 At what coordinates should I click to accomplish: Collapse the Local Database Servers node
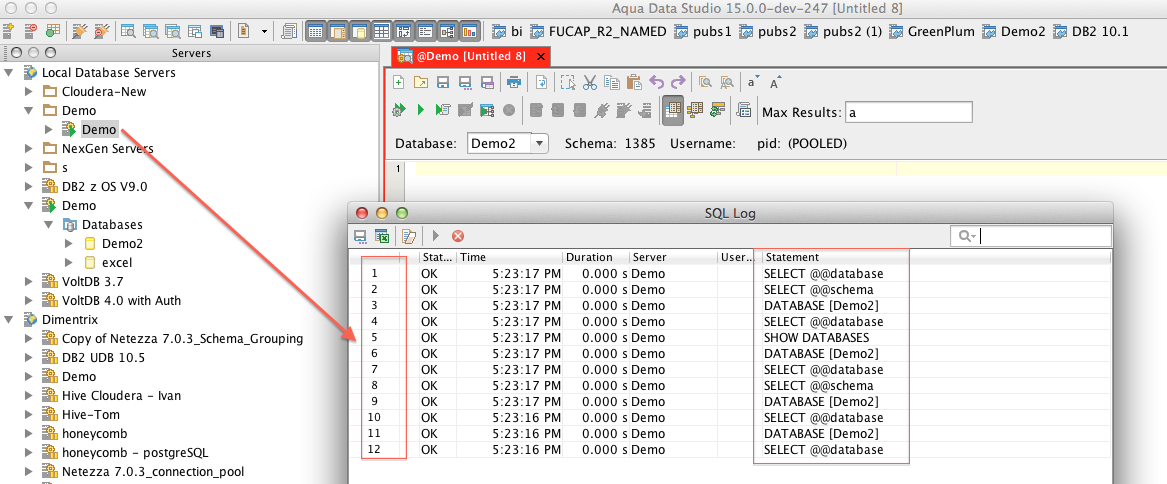coord(9,72)
